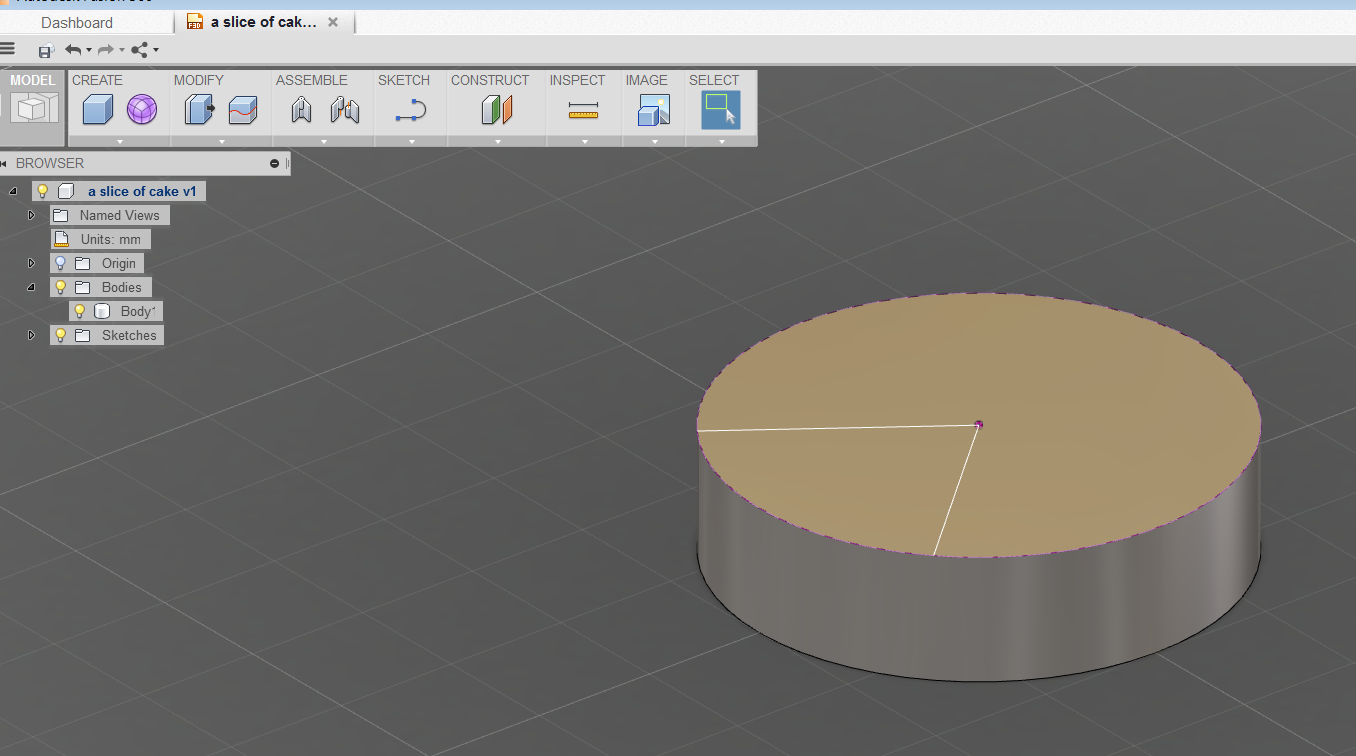Select the Box tool under CREATE
Image resolution: width=1356 pixels, height=756 pixels.
(97, 109)
